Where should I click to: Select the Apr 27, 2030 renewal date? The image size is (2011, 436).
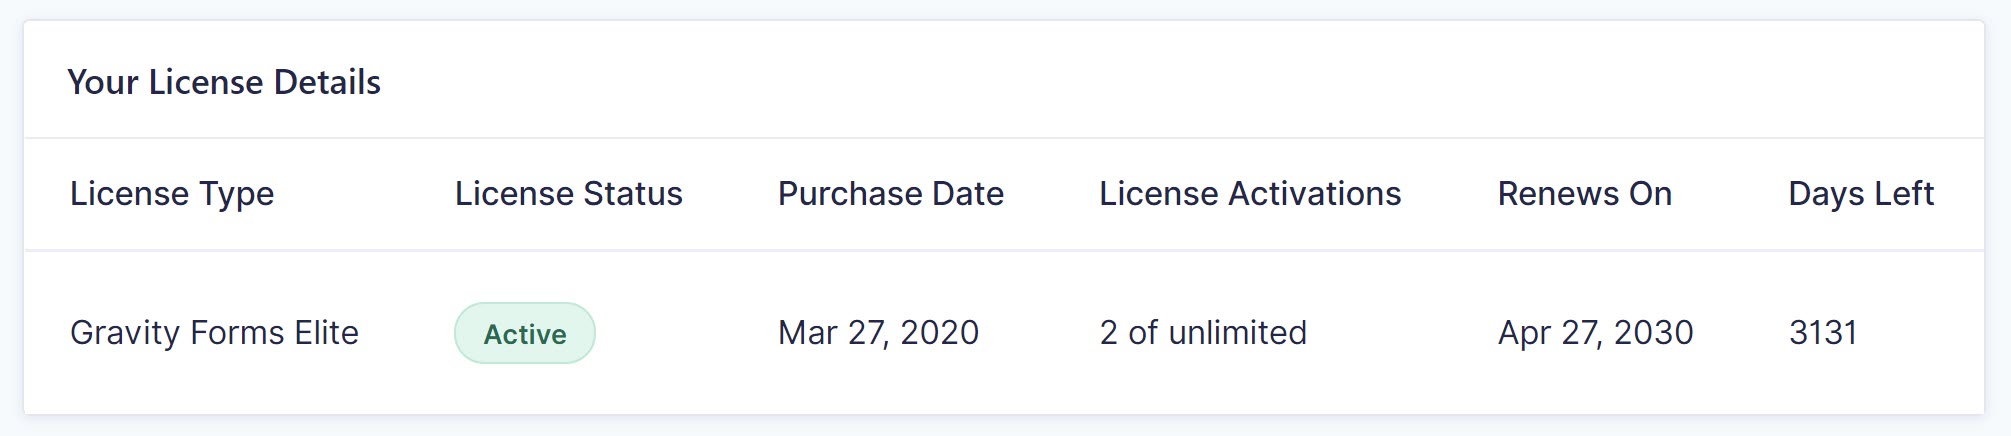point(1595,332)
